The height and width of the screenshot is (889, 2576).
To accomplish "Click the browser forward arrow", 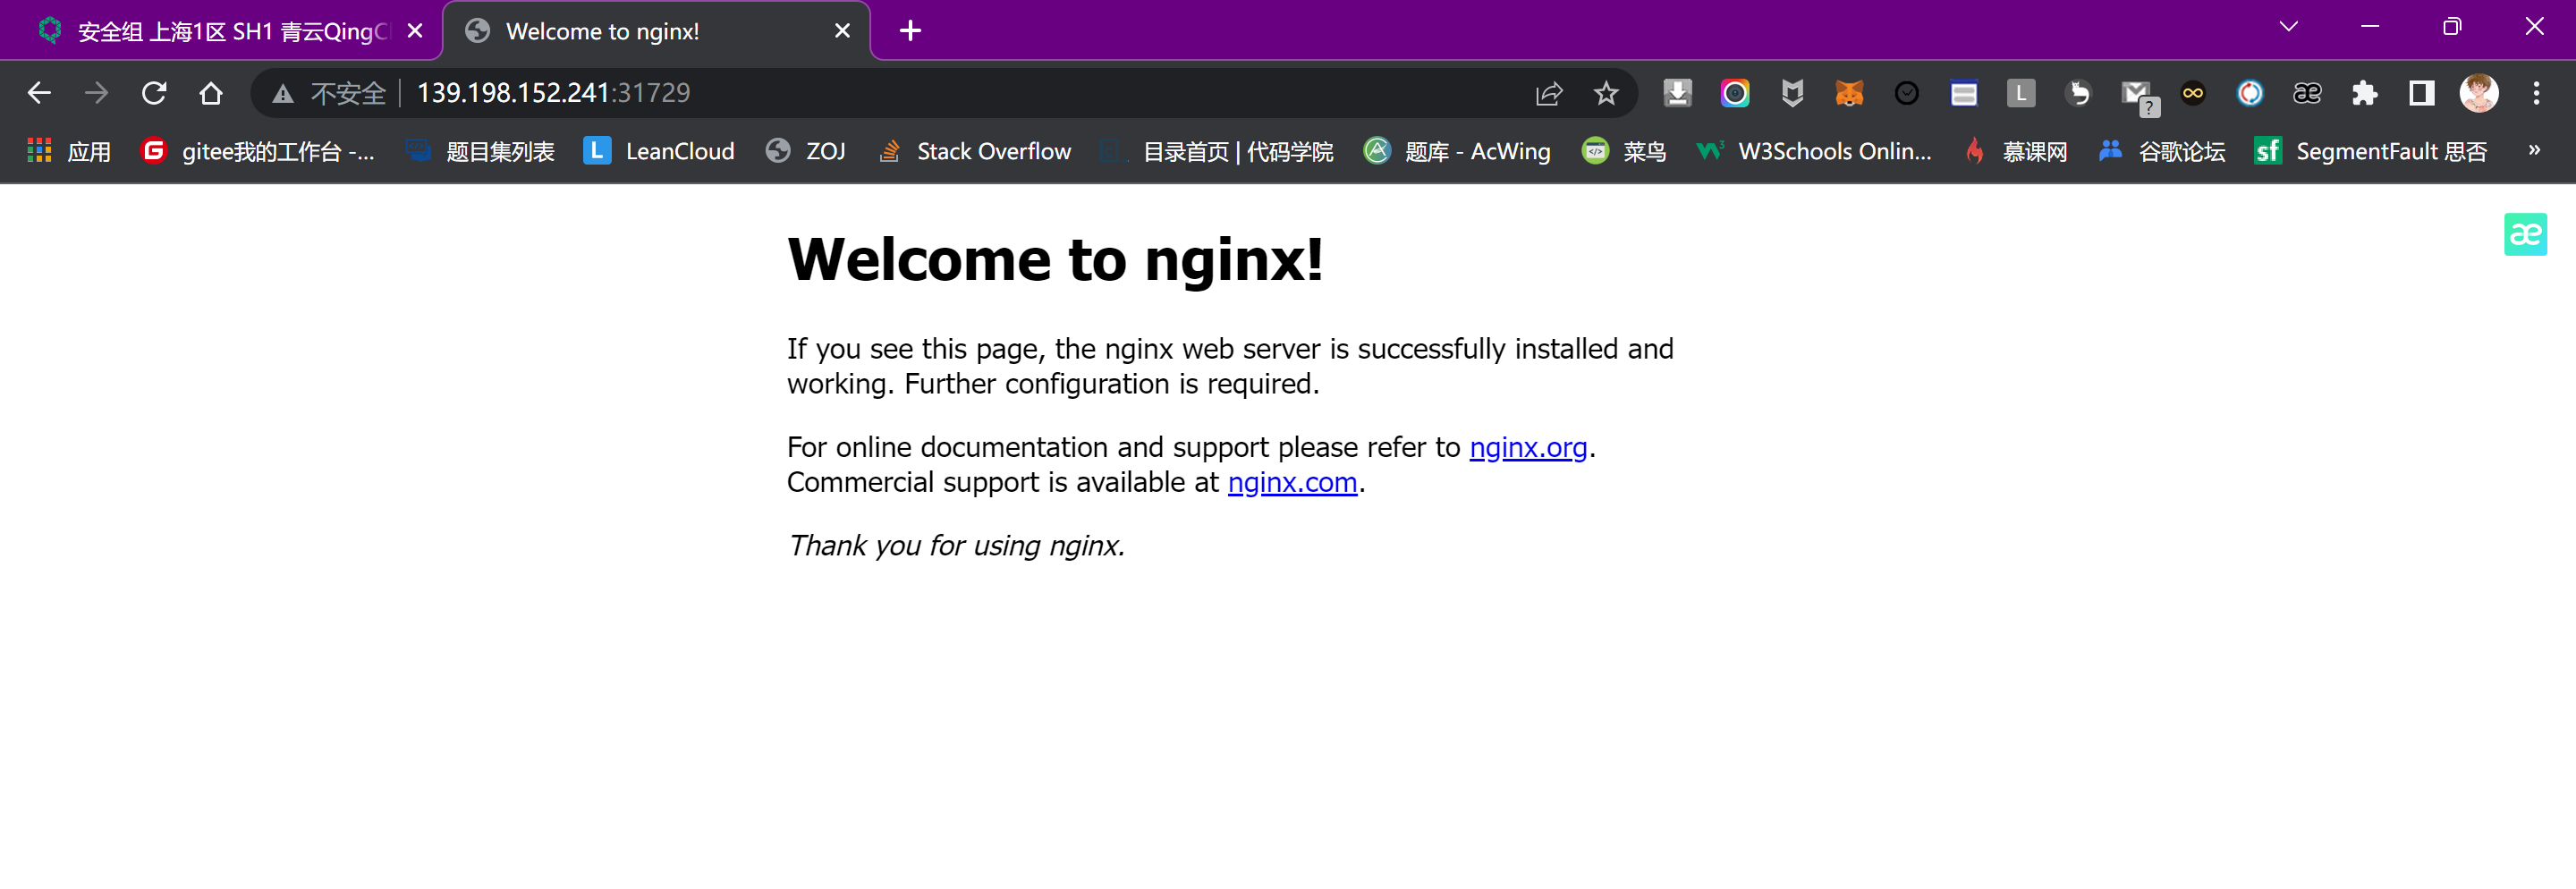I will click(x=97, y=93).
